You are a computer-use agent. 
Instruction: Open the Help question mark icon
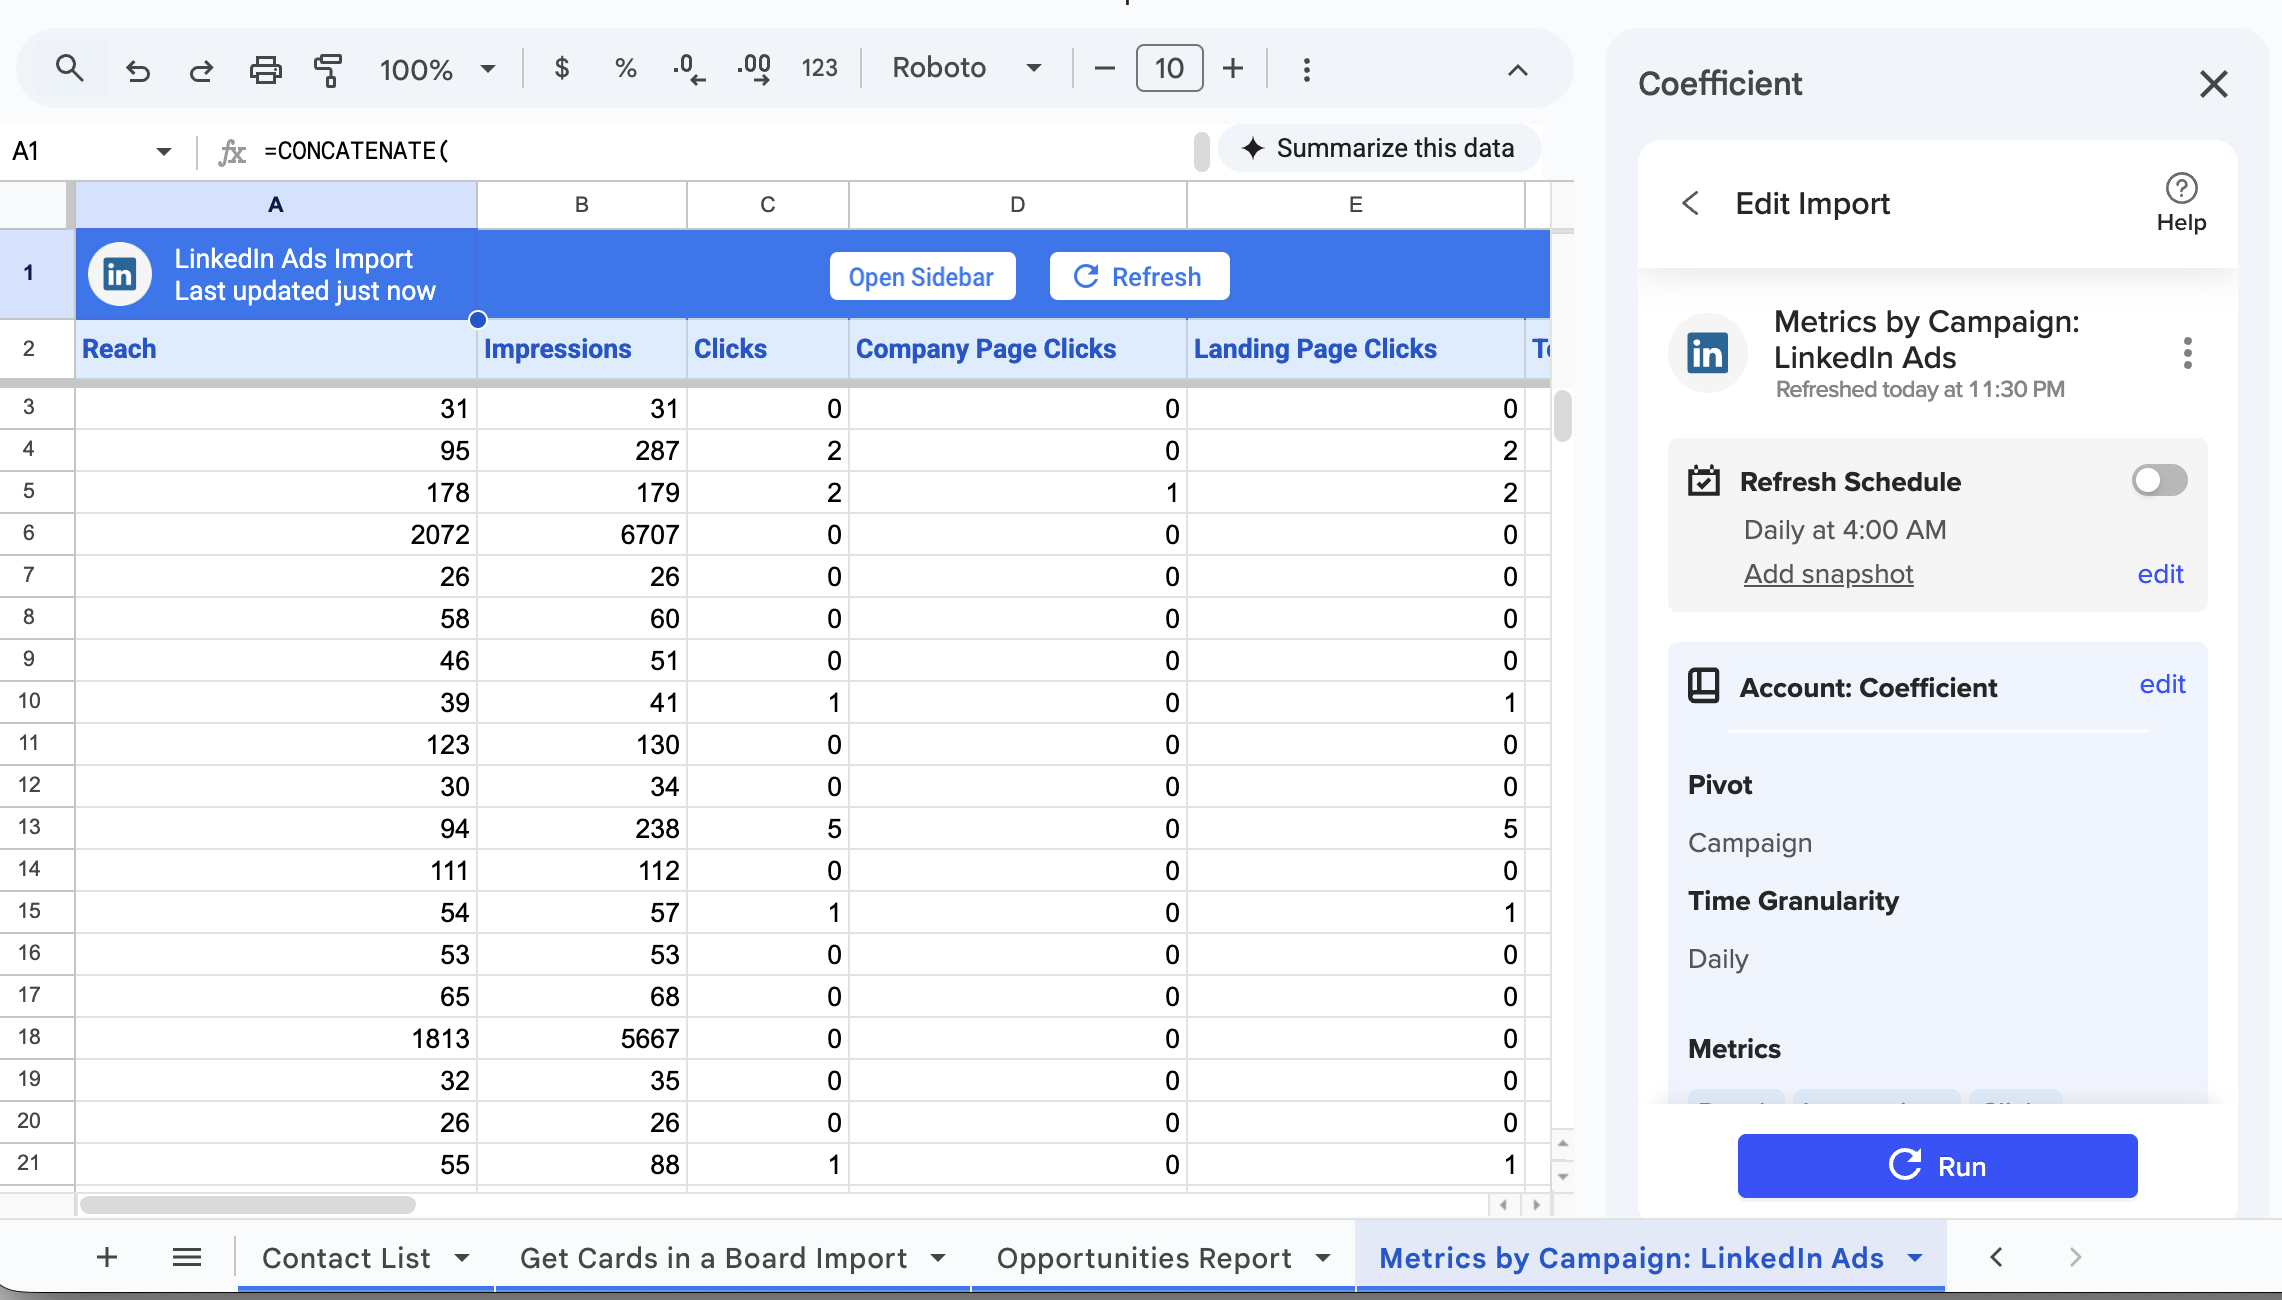click(2181, 188)
